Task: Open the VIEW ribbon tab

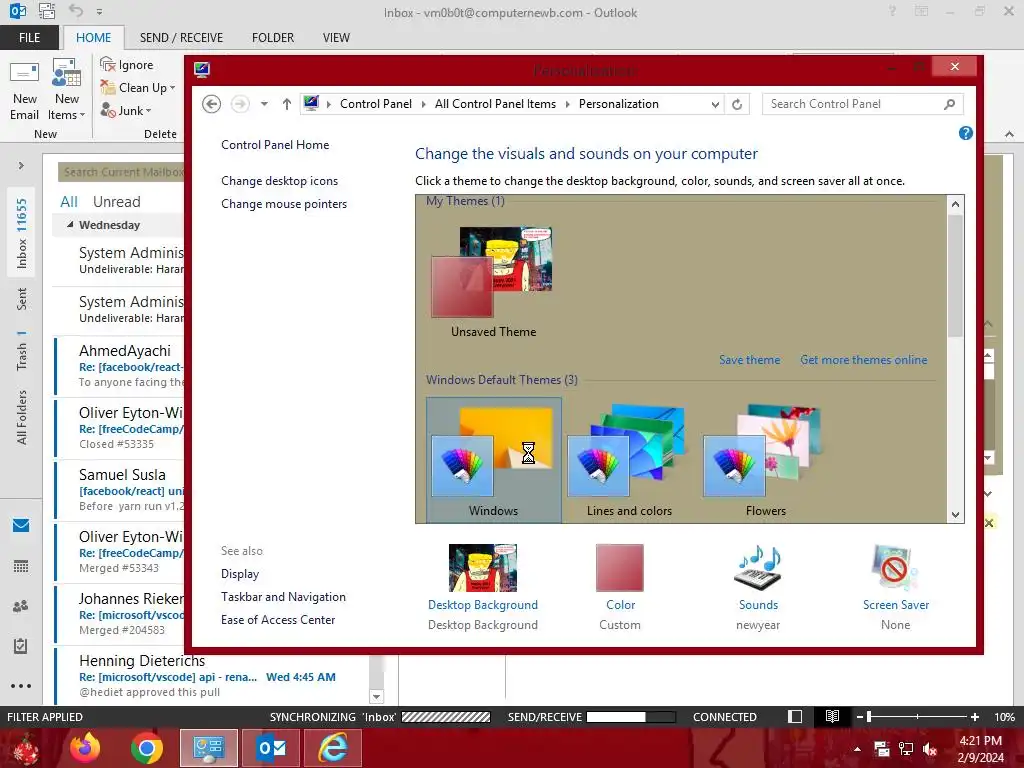Action: tap(336, 38)
